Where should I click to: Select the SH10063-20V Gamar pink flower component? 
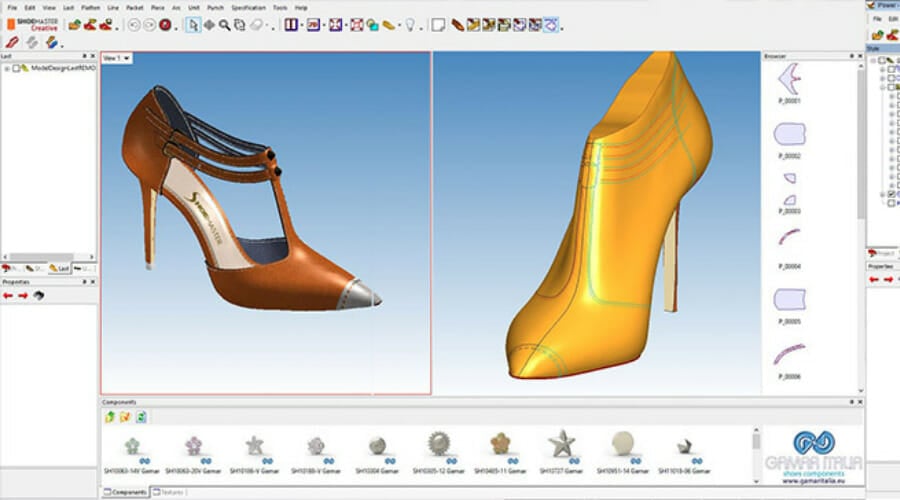click(x=193, y=446)
